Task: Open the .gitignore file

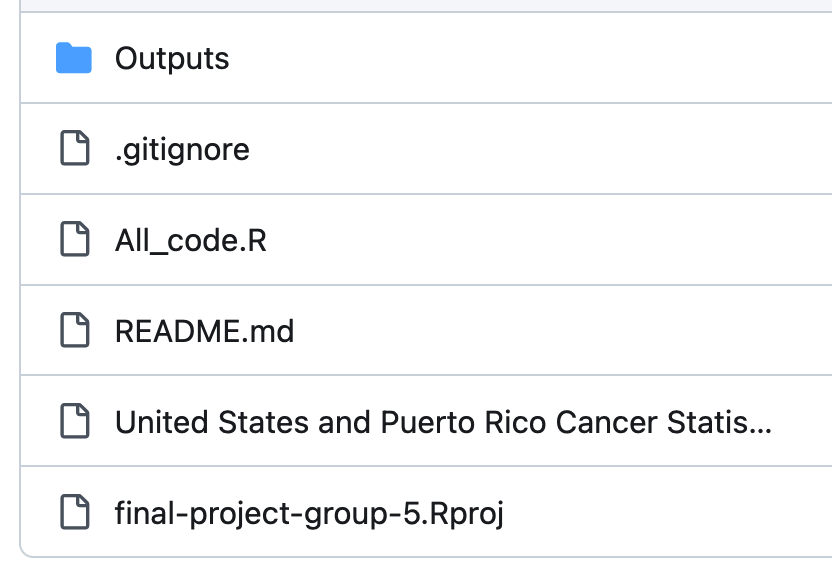Action: click(x=182, y=150)
